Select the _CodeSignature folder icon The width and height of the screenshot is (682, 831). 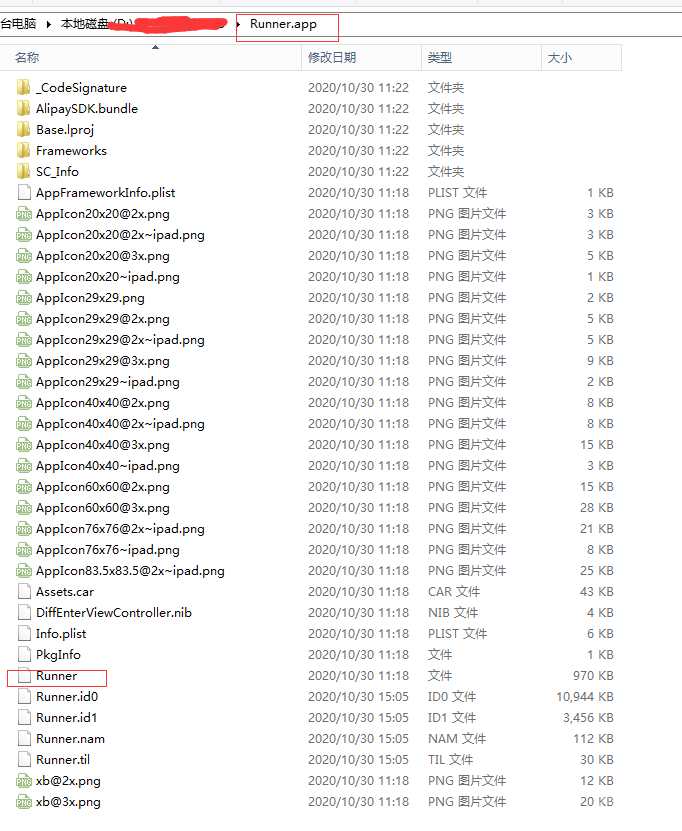(x=23, y=87)
